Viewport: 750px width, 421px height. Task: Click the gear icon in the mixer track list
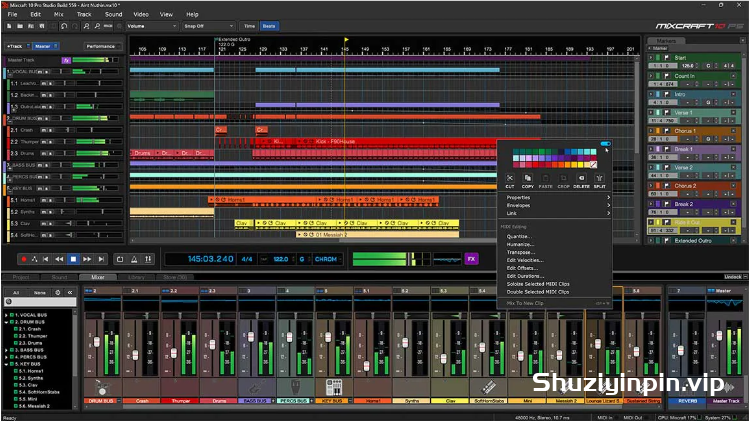tap(58, 292)
